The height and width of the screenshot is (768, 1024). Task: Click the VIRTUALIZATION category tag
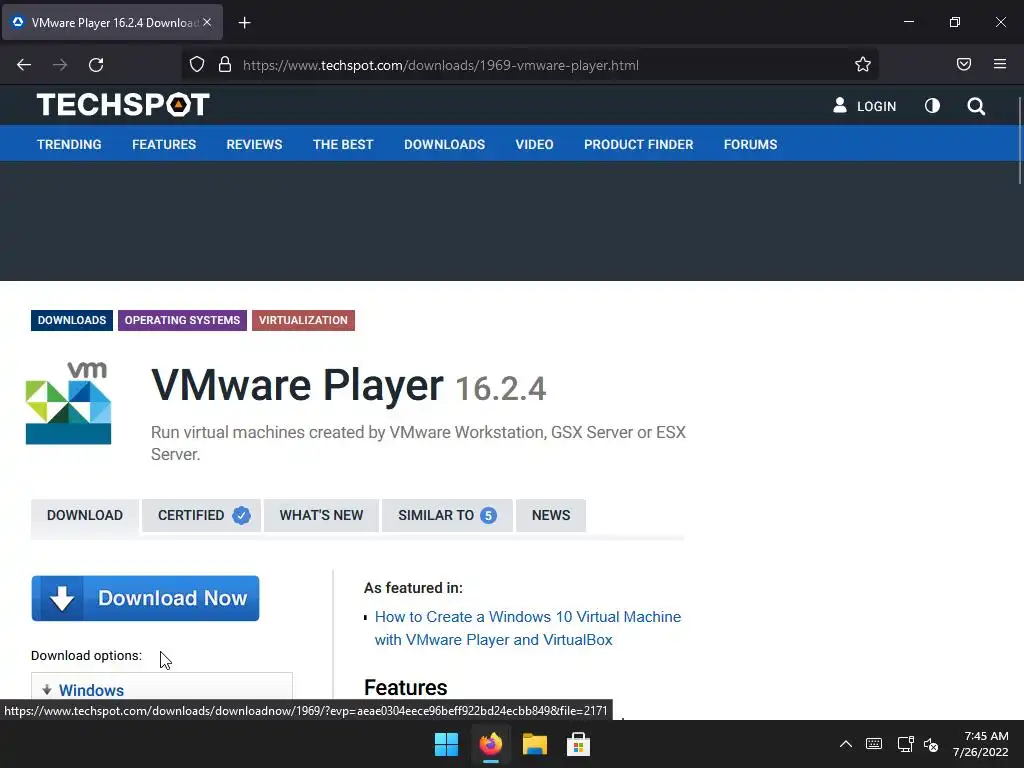(303, 320)
